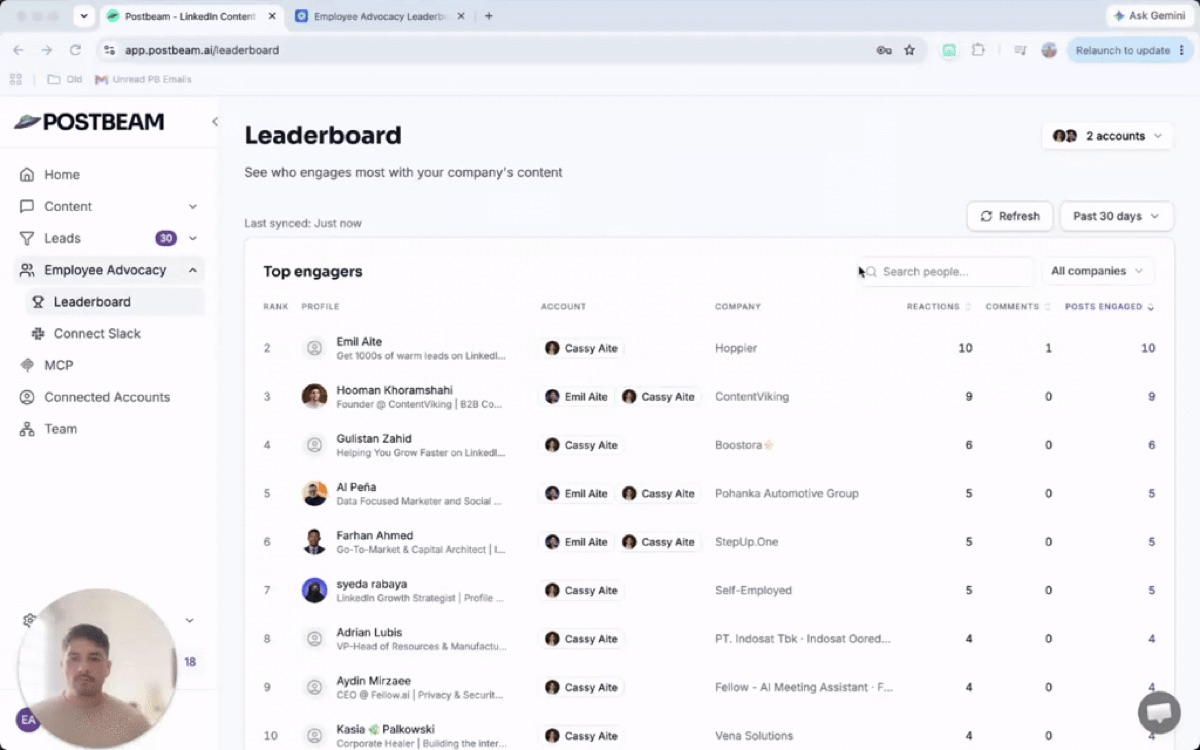The height and width of the screenshot is (750, 1200).
Task: Click Farhan Ahmed's profile photo
Action: click(x=314, y=541)
